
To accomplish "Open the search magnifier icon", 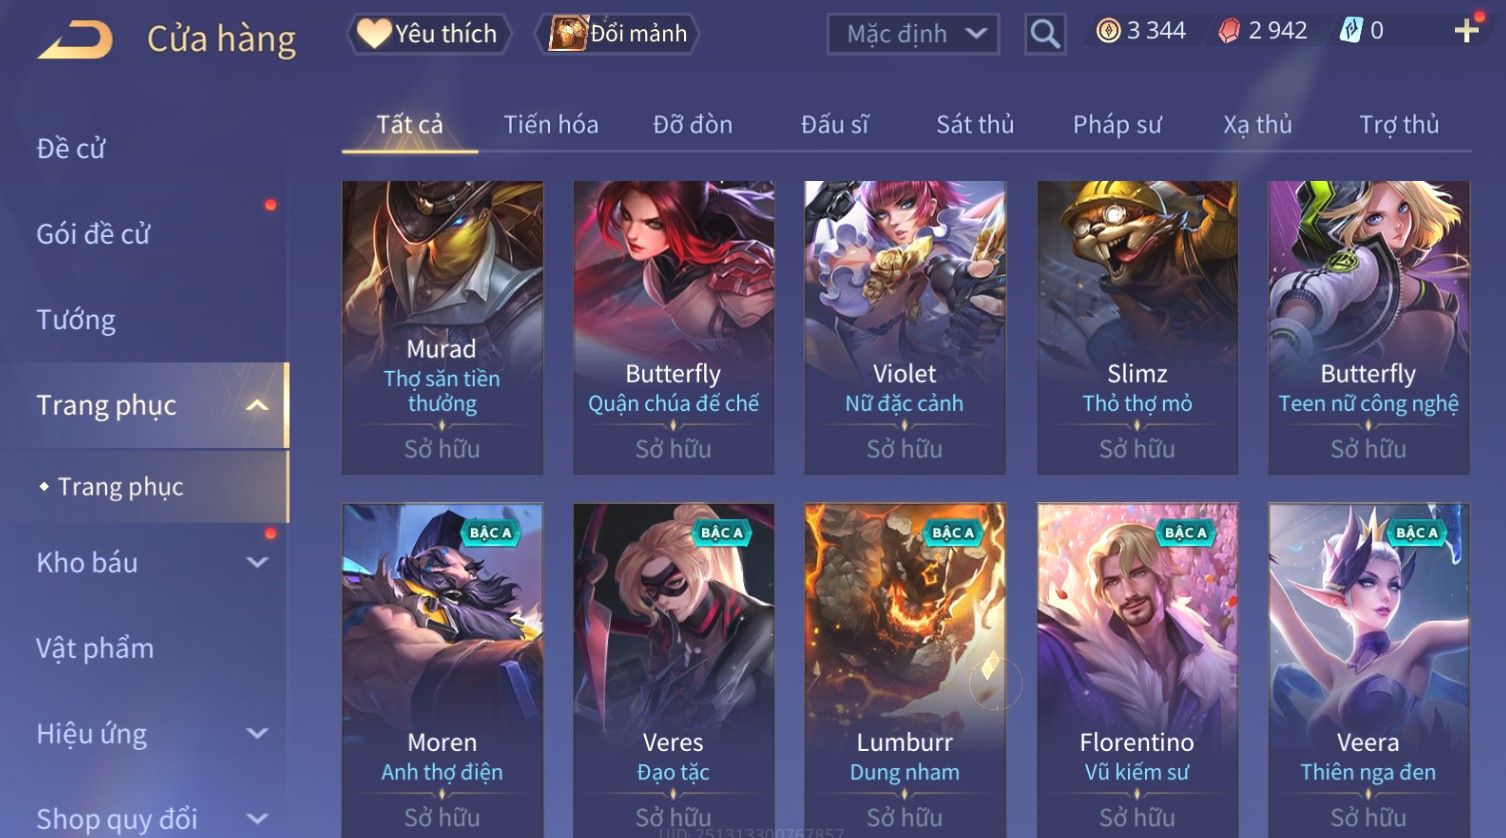I will 1045,34.
